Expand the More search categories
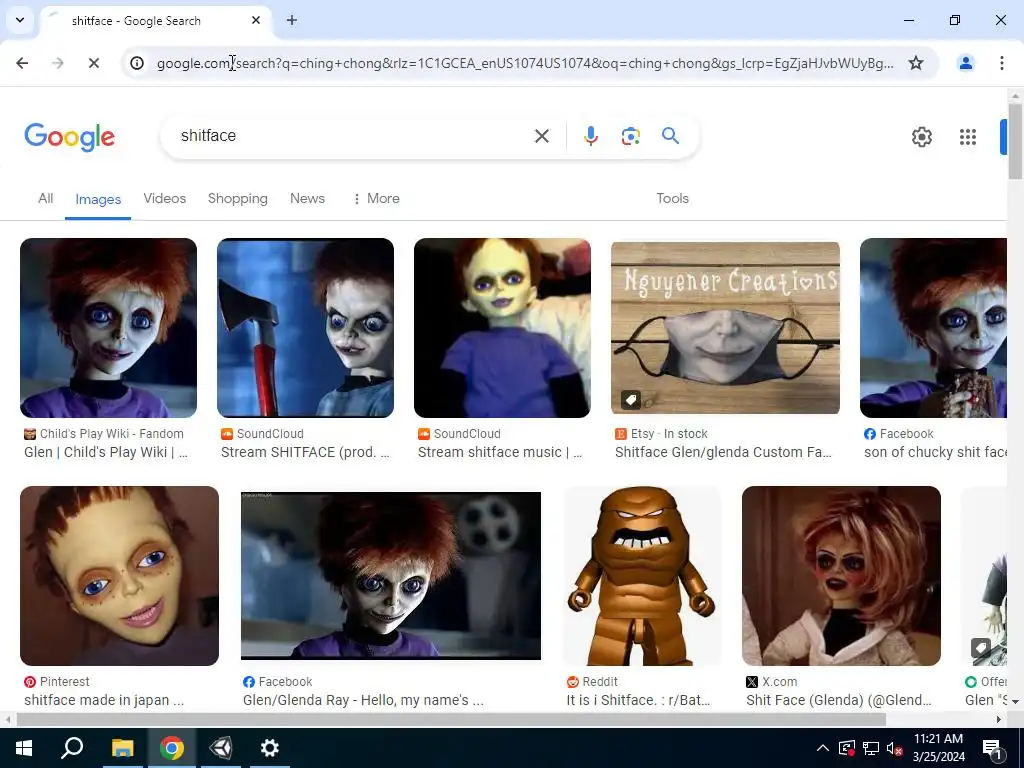 376,199
